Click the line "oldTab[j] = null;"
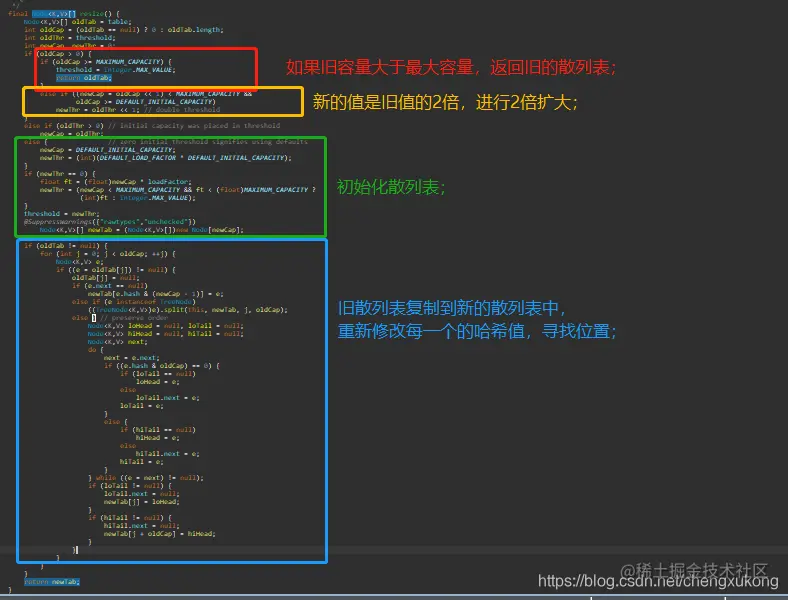Viewport: 788px width, 600px height. [x=106, y=278]
